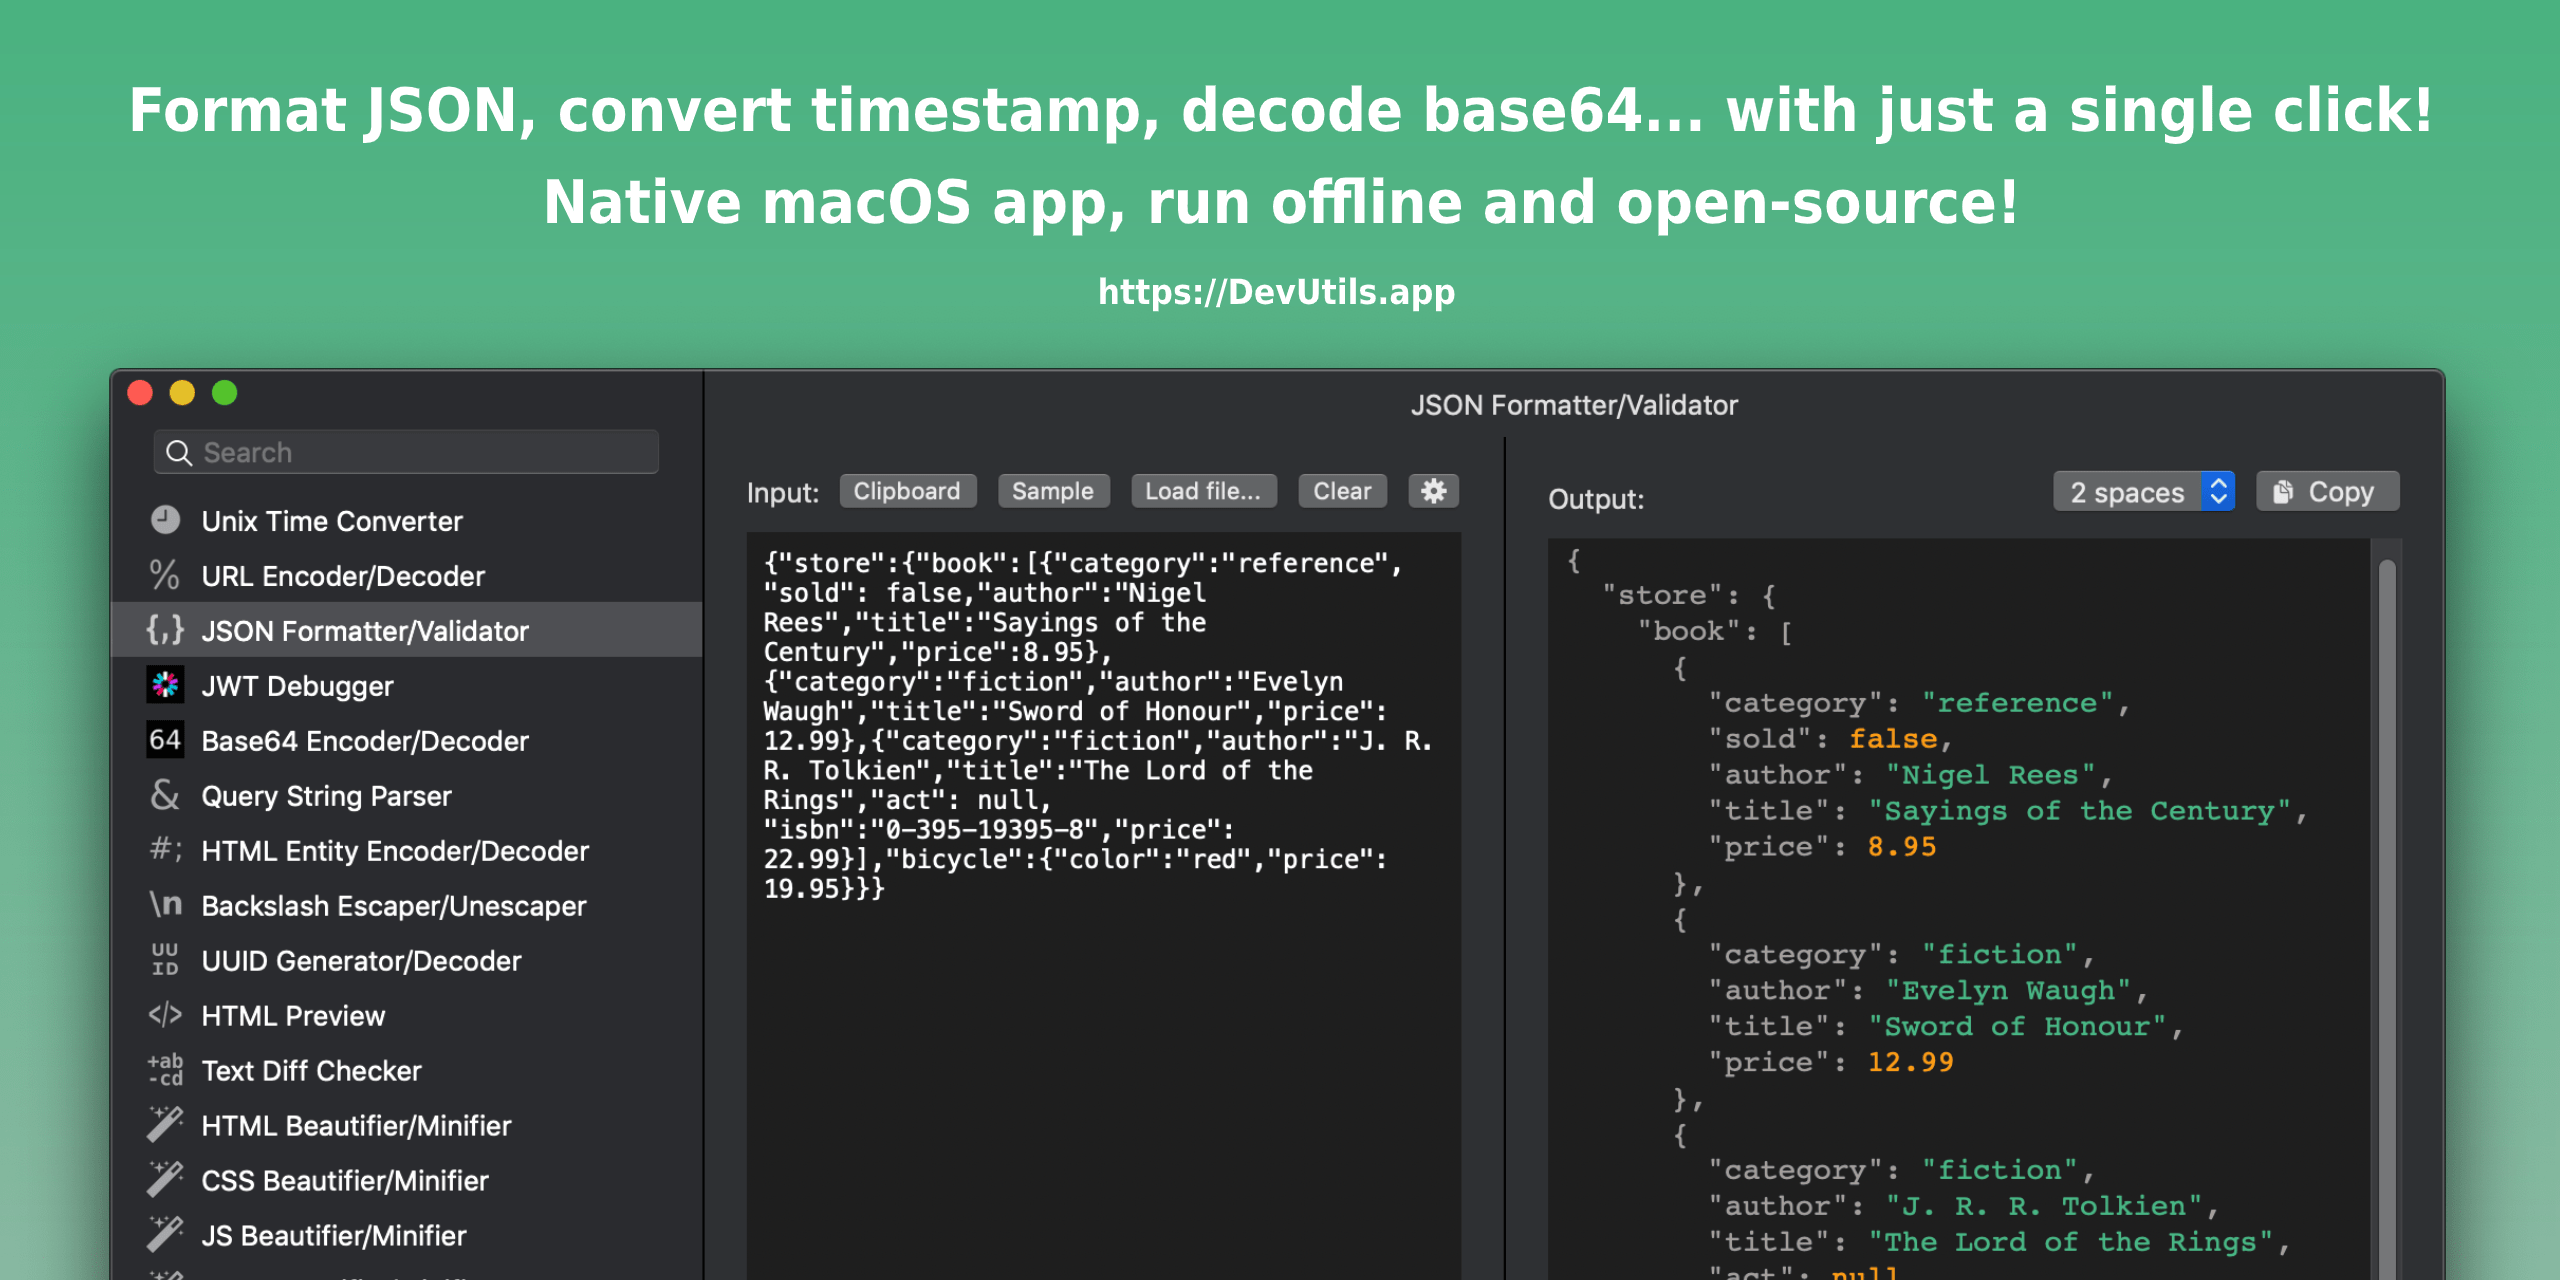Select the URL Encoder/Decoder tool

pos(348,575)
